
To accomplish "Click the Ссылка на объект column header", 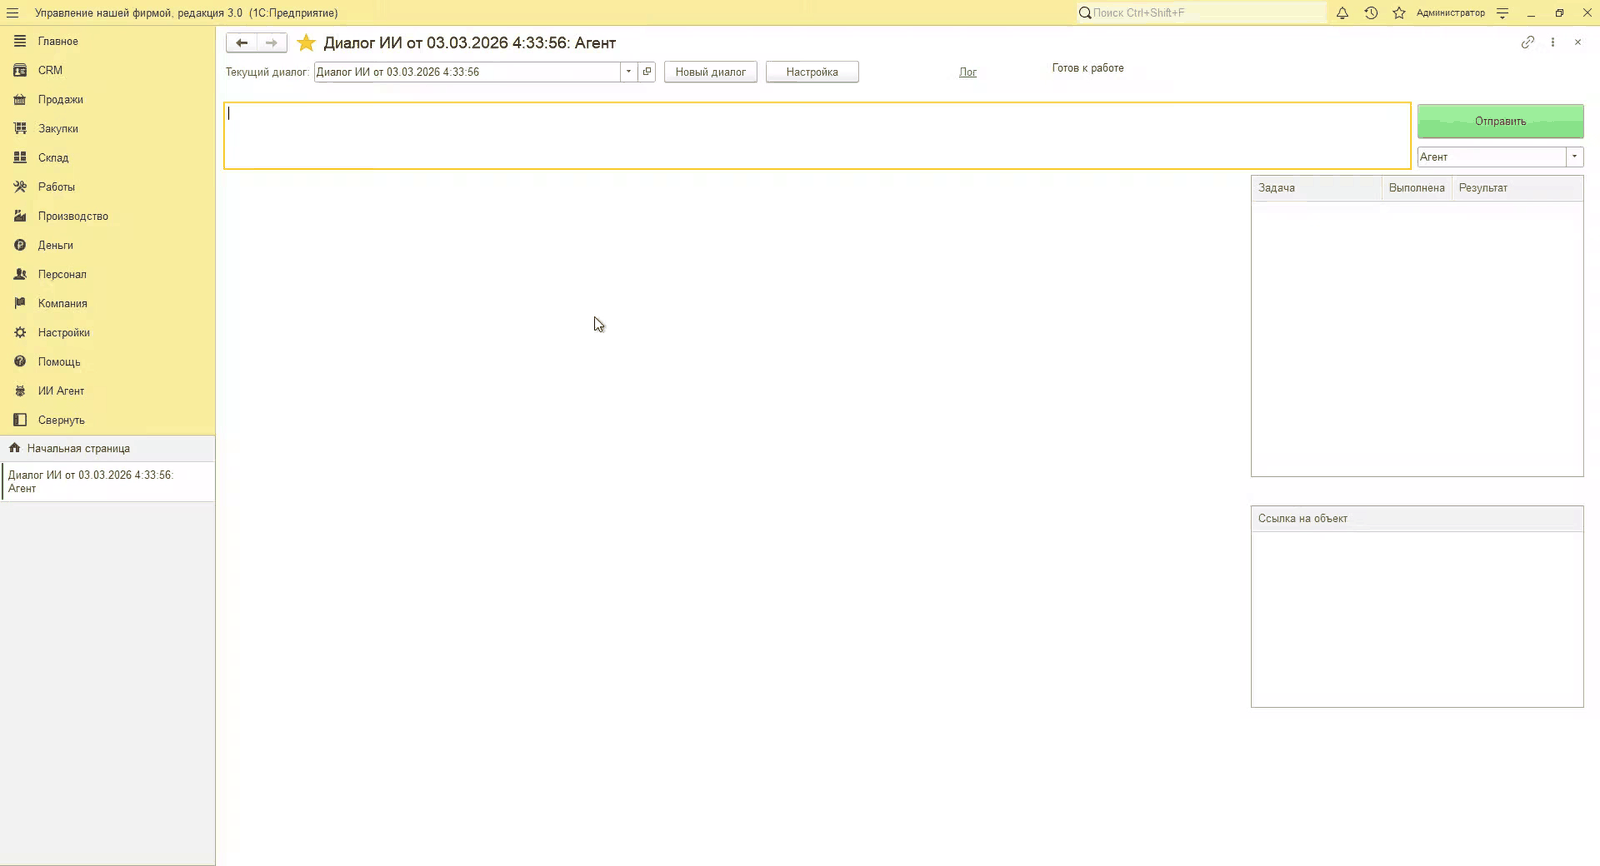I will (x=1417, y=519).
